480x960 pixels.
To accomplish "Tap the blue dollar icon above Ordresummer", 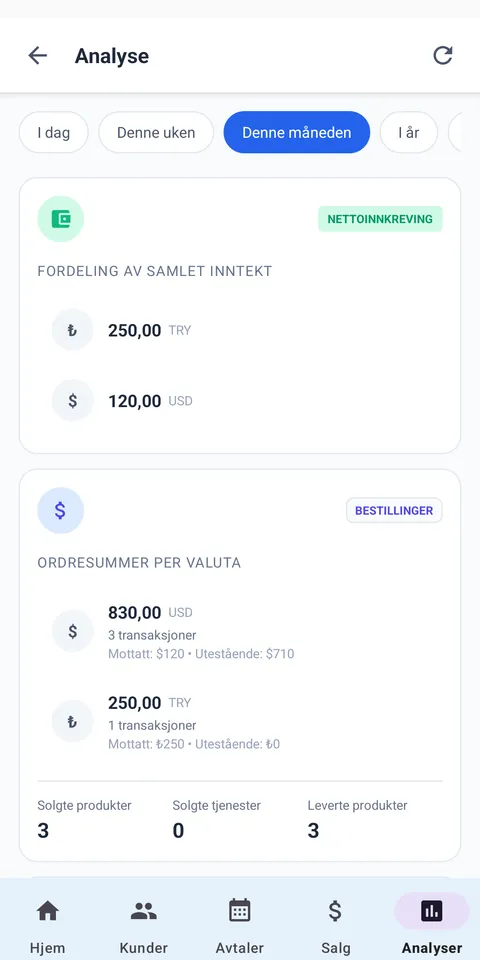I will pyautogui.click(x=61, y=511).
